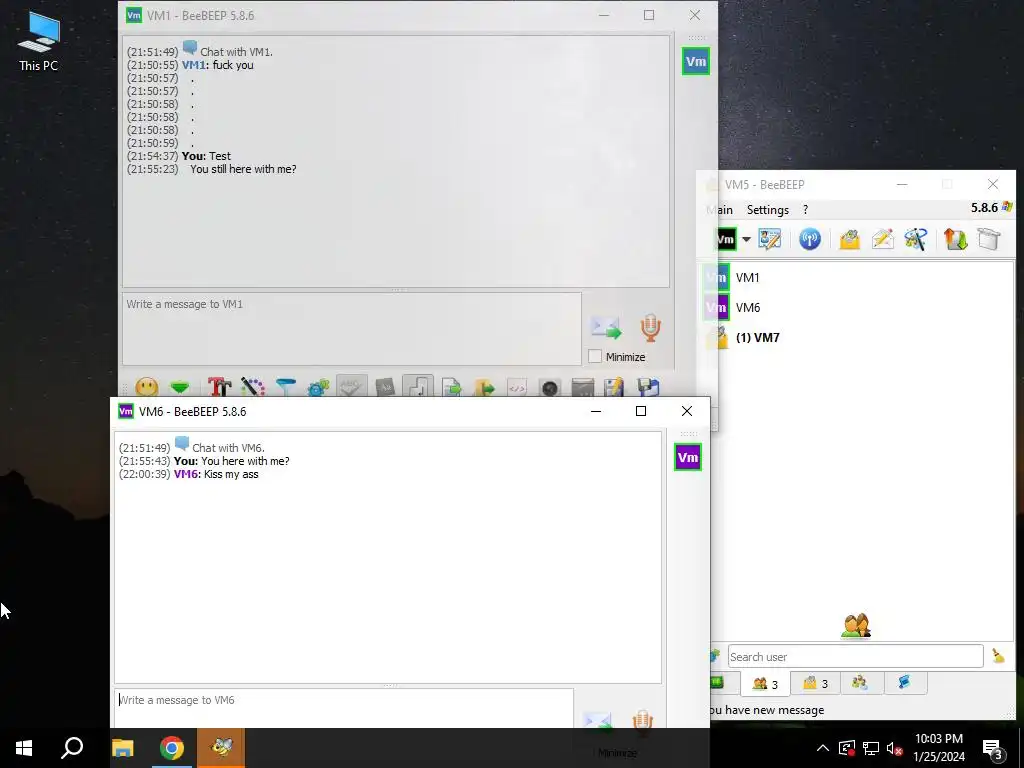Switch to the blue flag tab in VM5 window
The image size is (1024, 768).
tap(904, 682)
